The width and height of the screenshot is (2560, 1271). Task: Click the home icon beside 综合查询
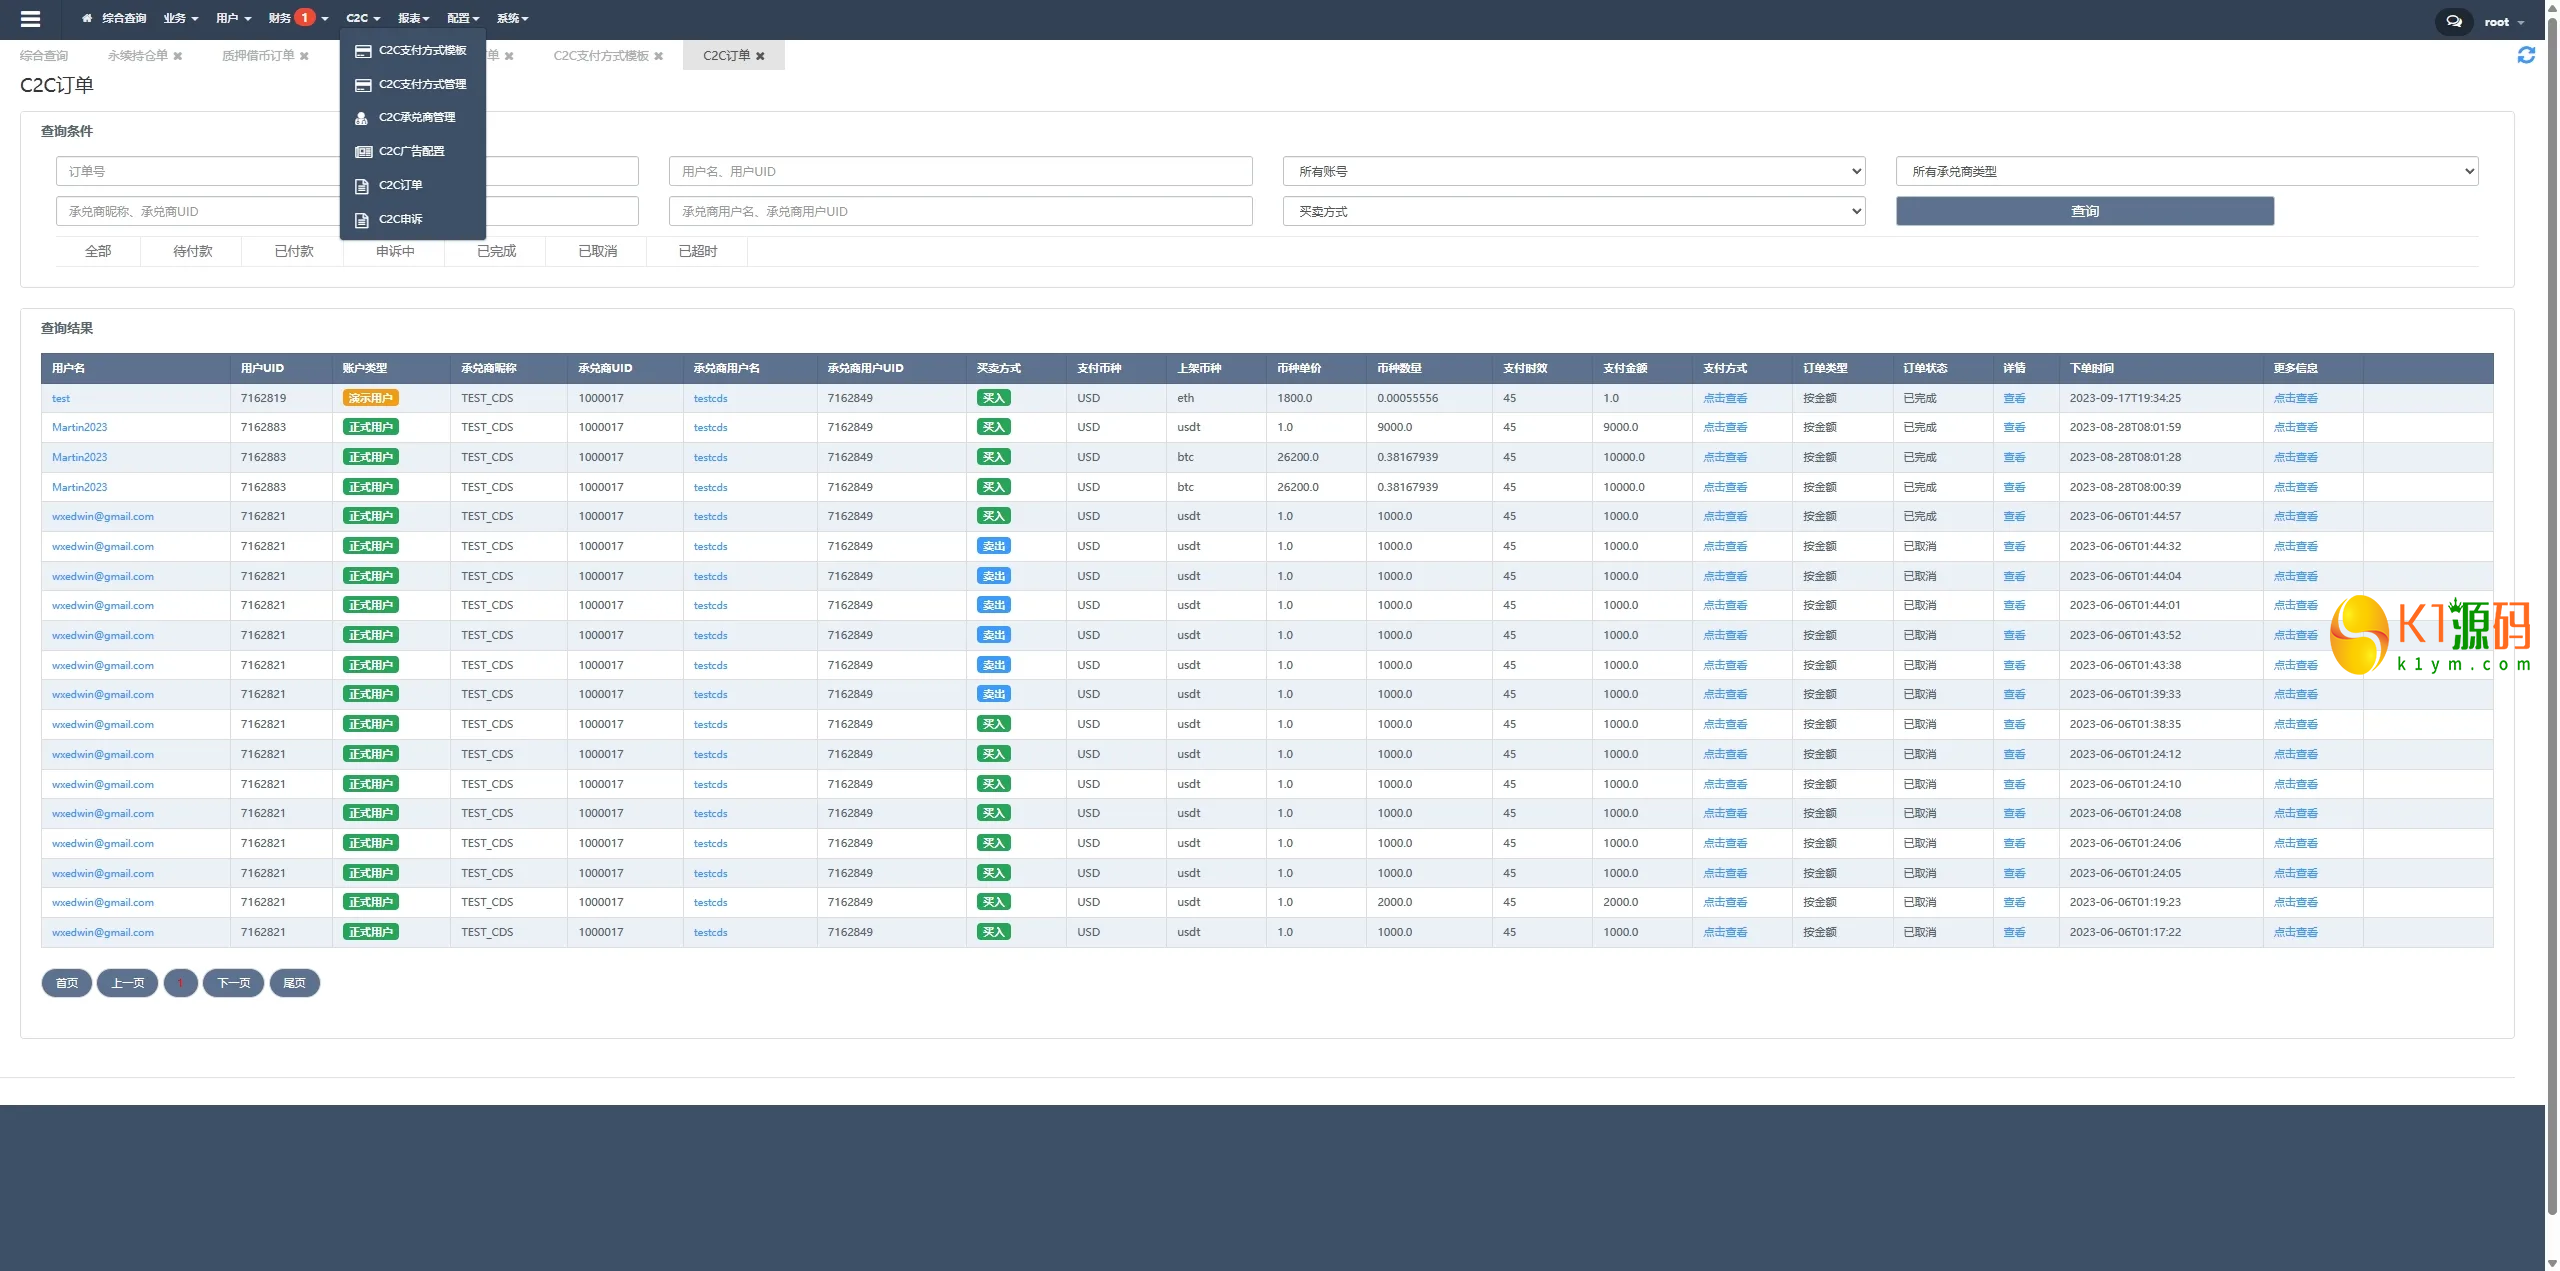(x=87, y=19)
